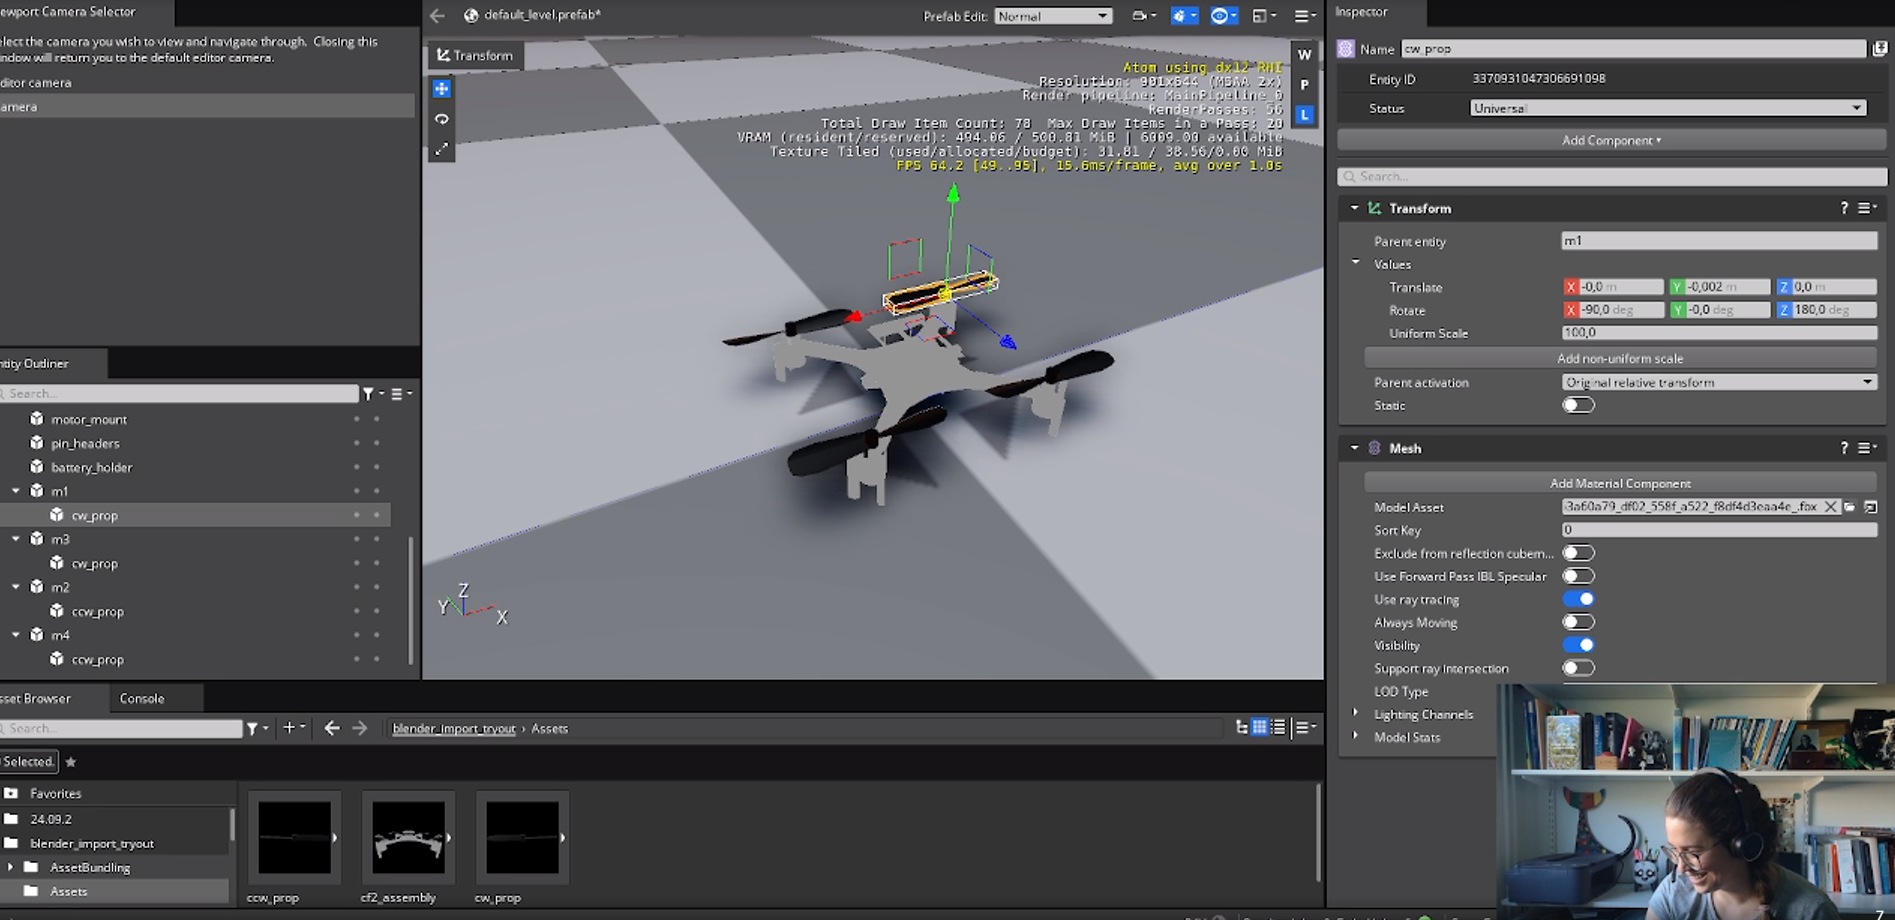Switch Asset Browser to list view icon
The width and height of the screenshot is (1895, 920).
(x=1278, y=727)
